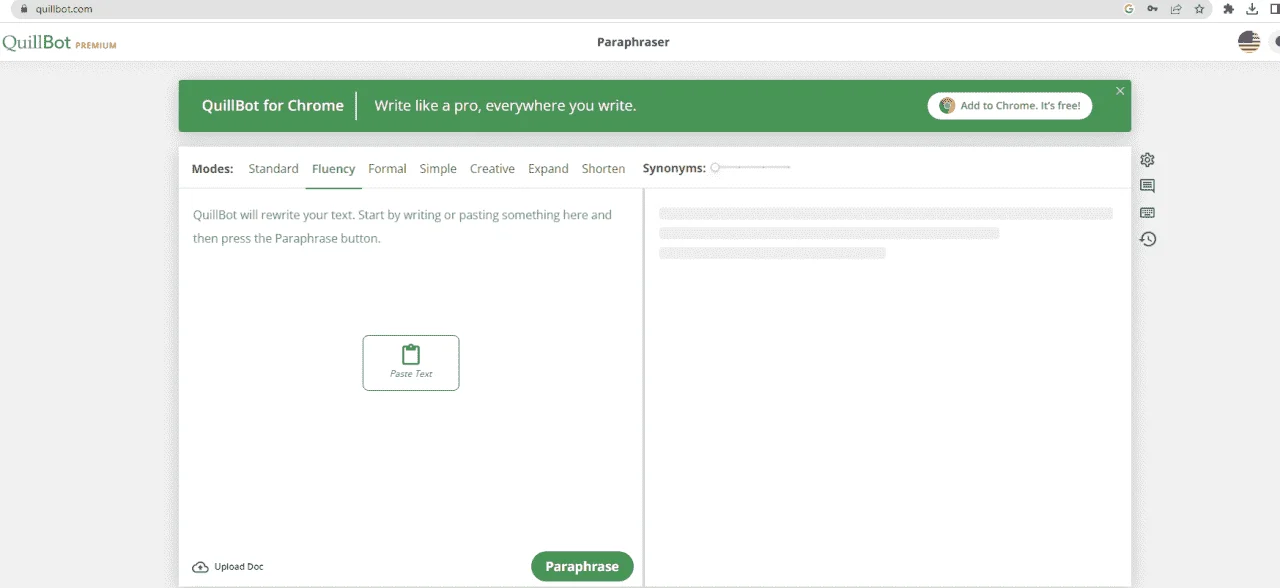1280x588 pixels.
Task: Click the Paraphraser page title
Action: point(633,42)
